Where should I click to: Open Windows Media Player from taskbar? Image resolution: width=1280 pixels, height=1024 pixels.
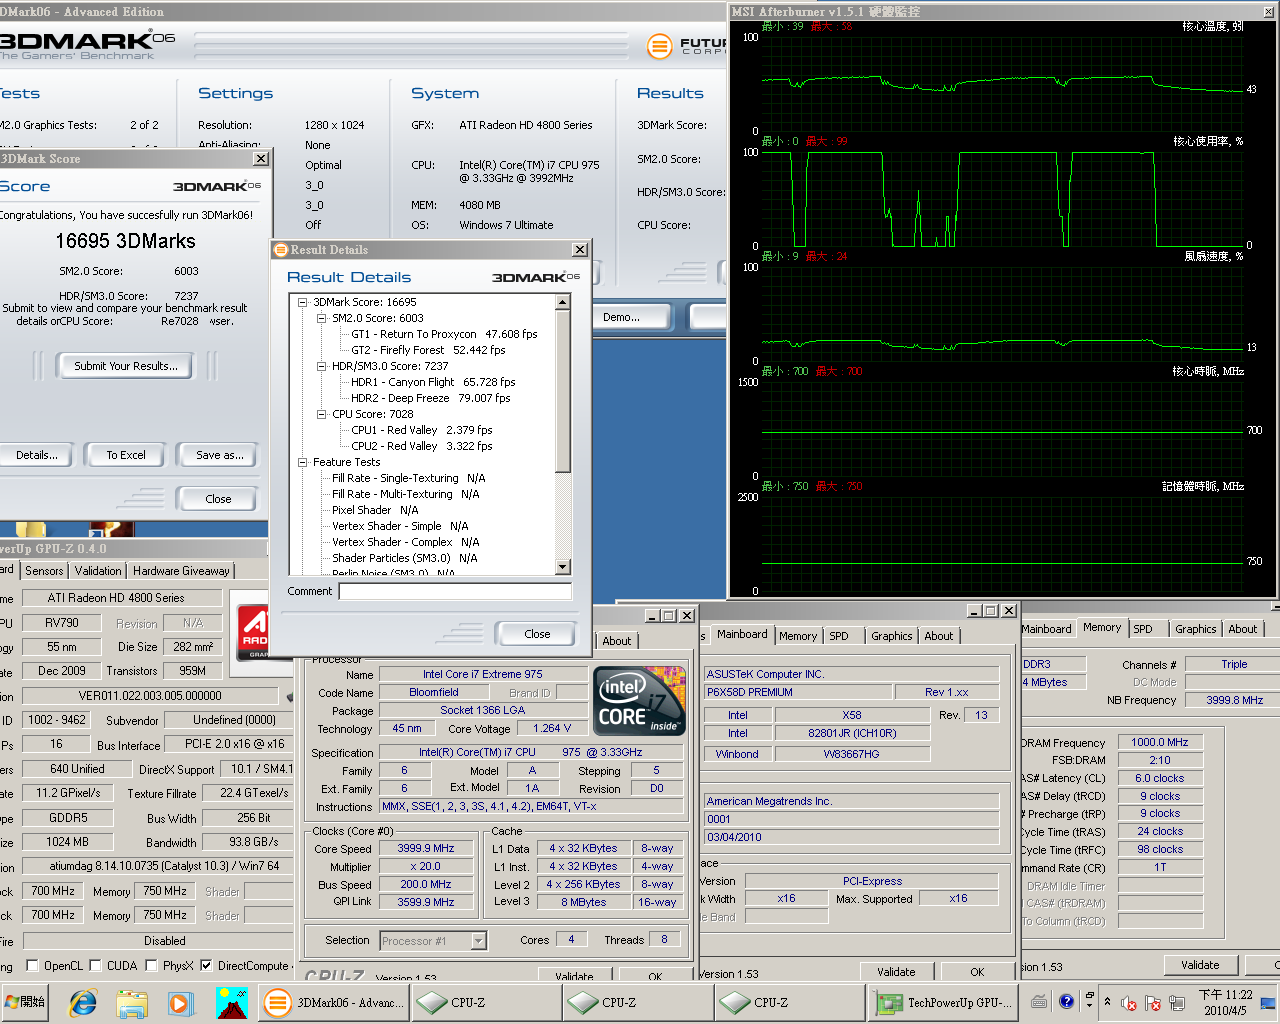coord(181,1002)
